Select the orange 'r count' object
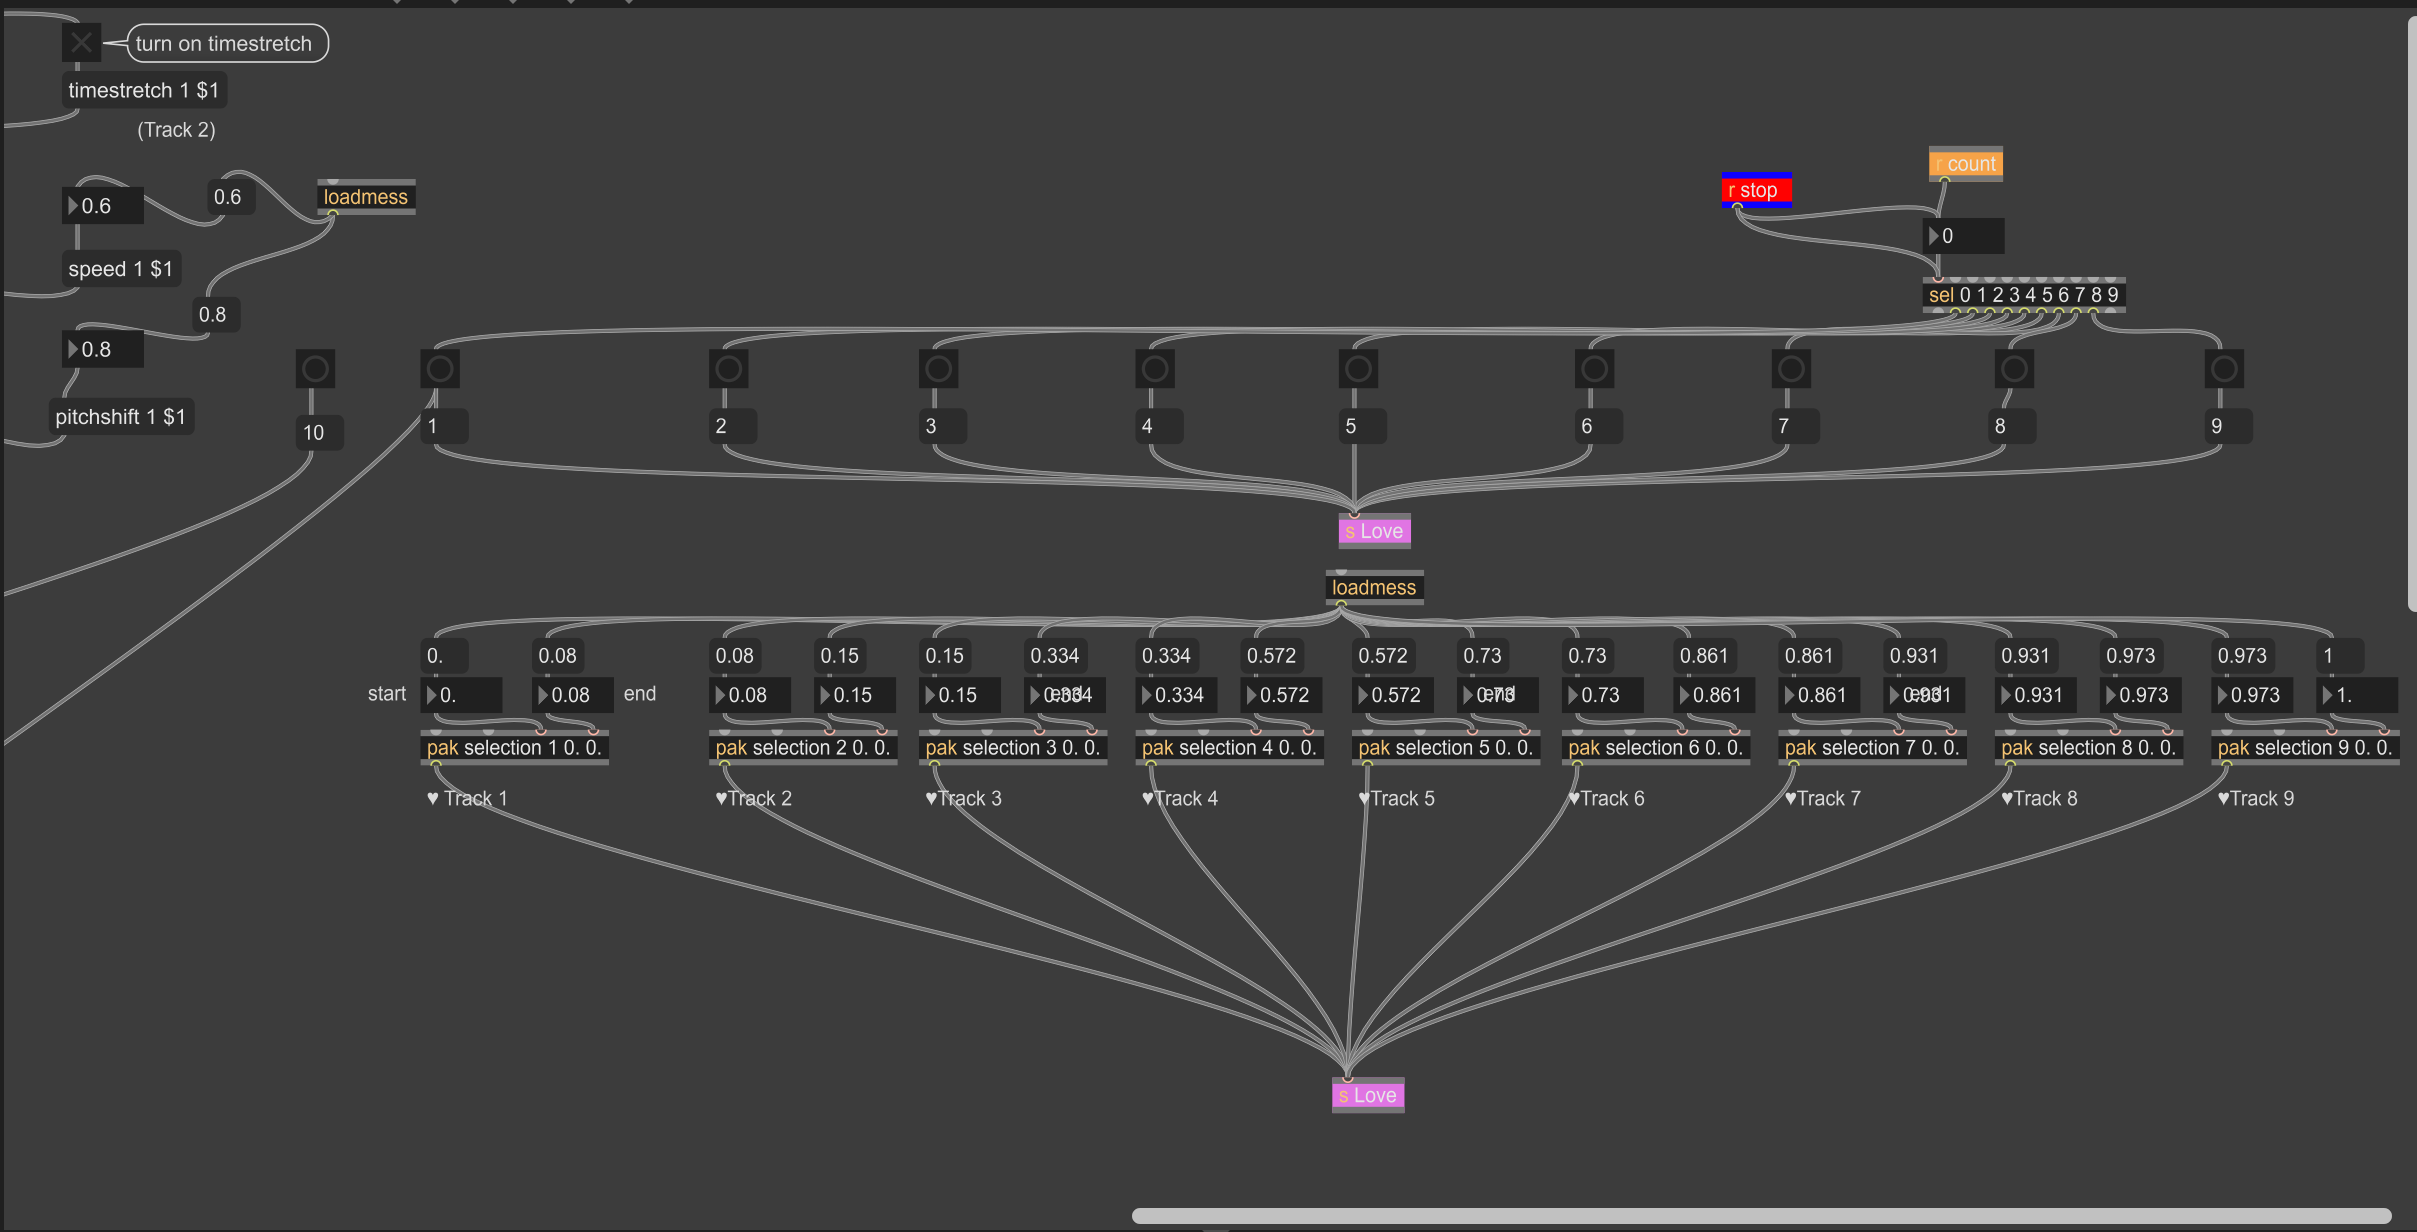This screenshot has width=2417, height=1232. (1965, 164)
